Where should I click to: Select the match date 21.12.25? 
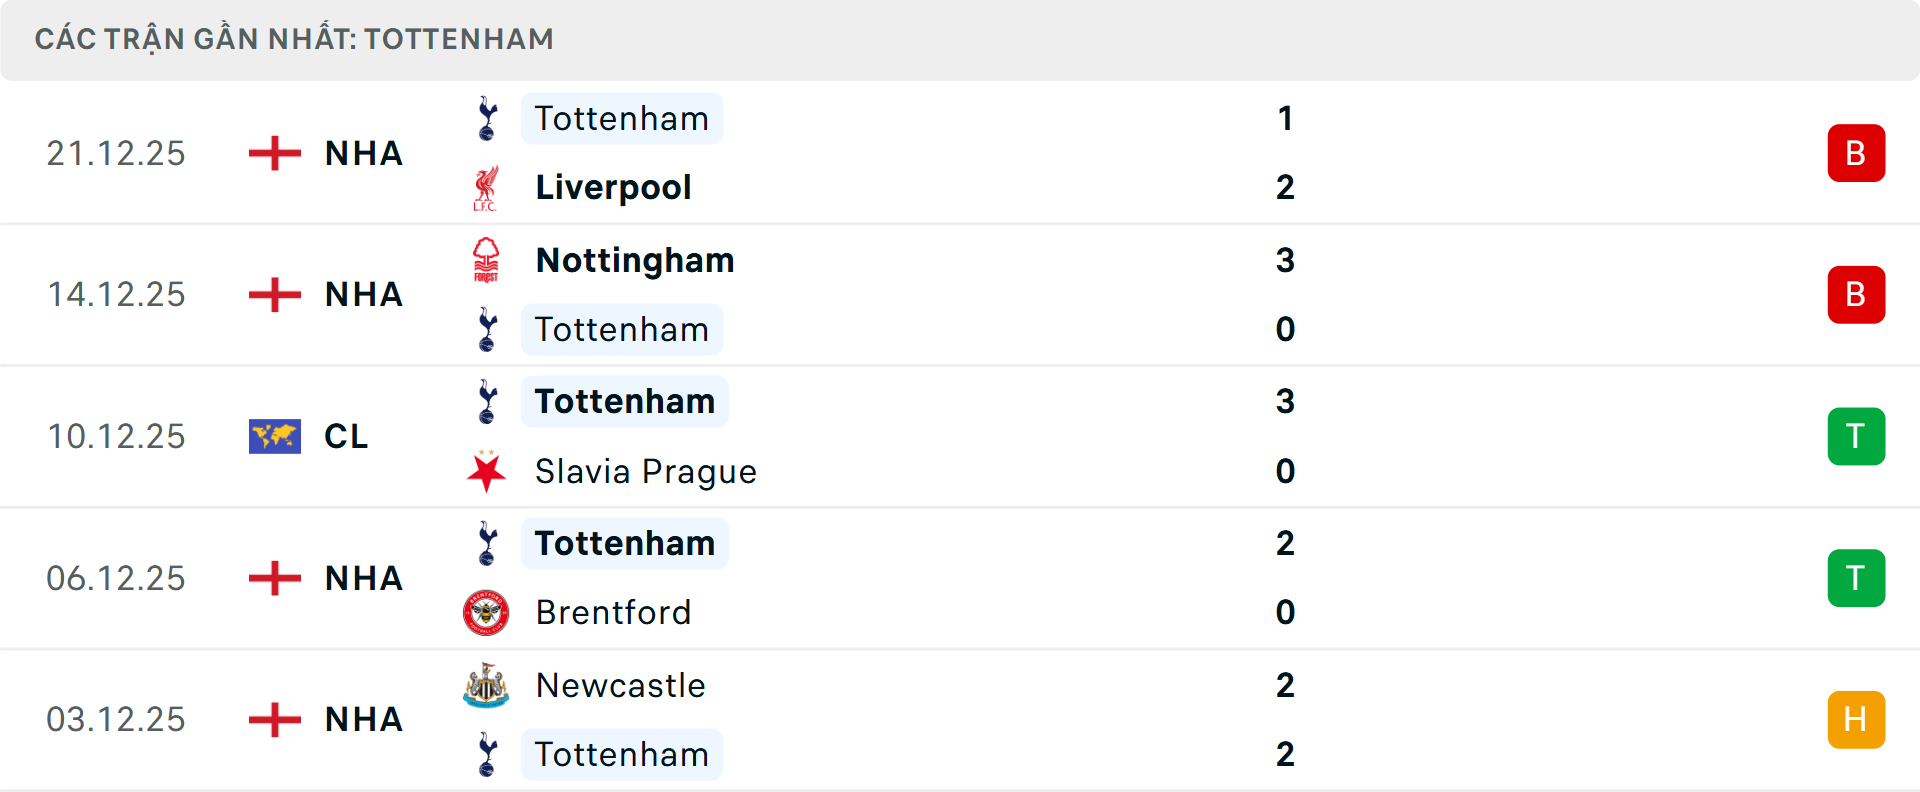(116, 153)
